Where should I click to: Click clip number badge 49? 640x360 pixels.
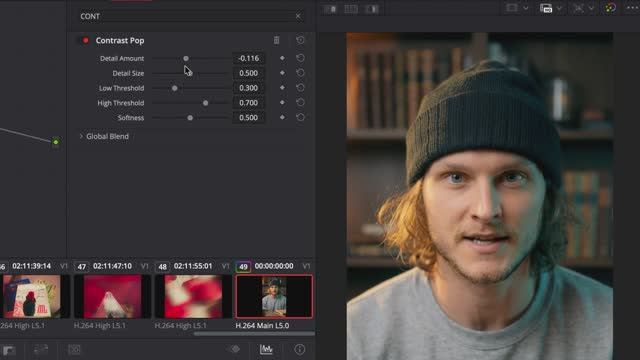243,267
